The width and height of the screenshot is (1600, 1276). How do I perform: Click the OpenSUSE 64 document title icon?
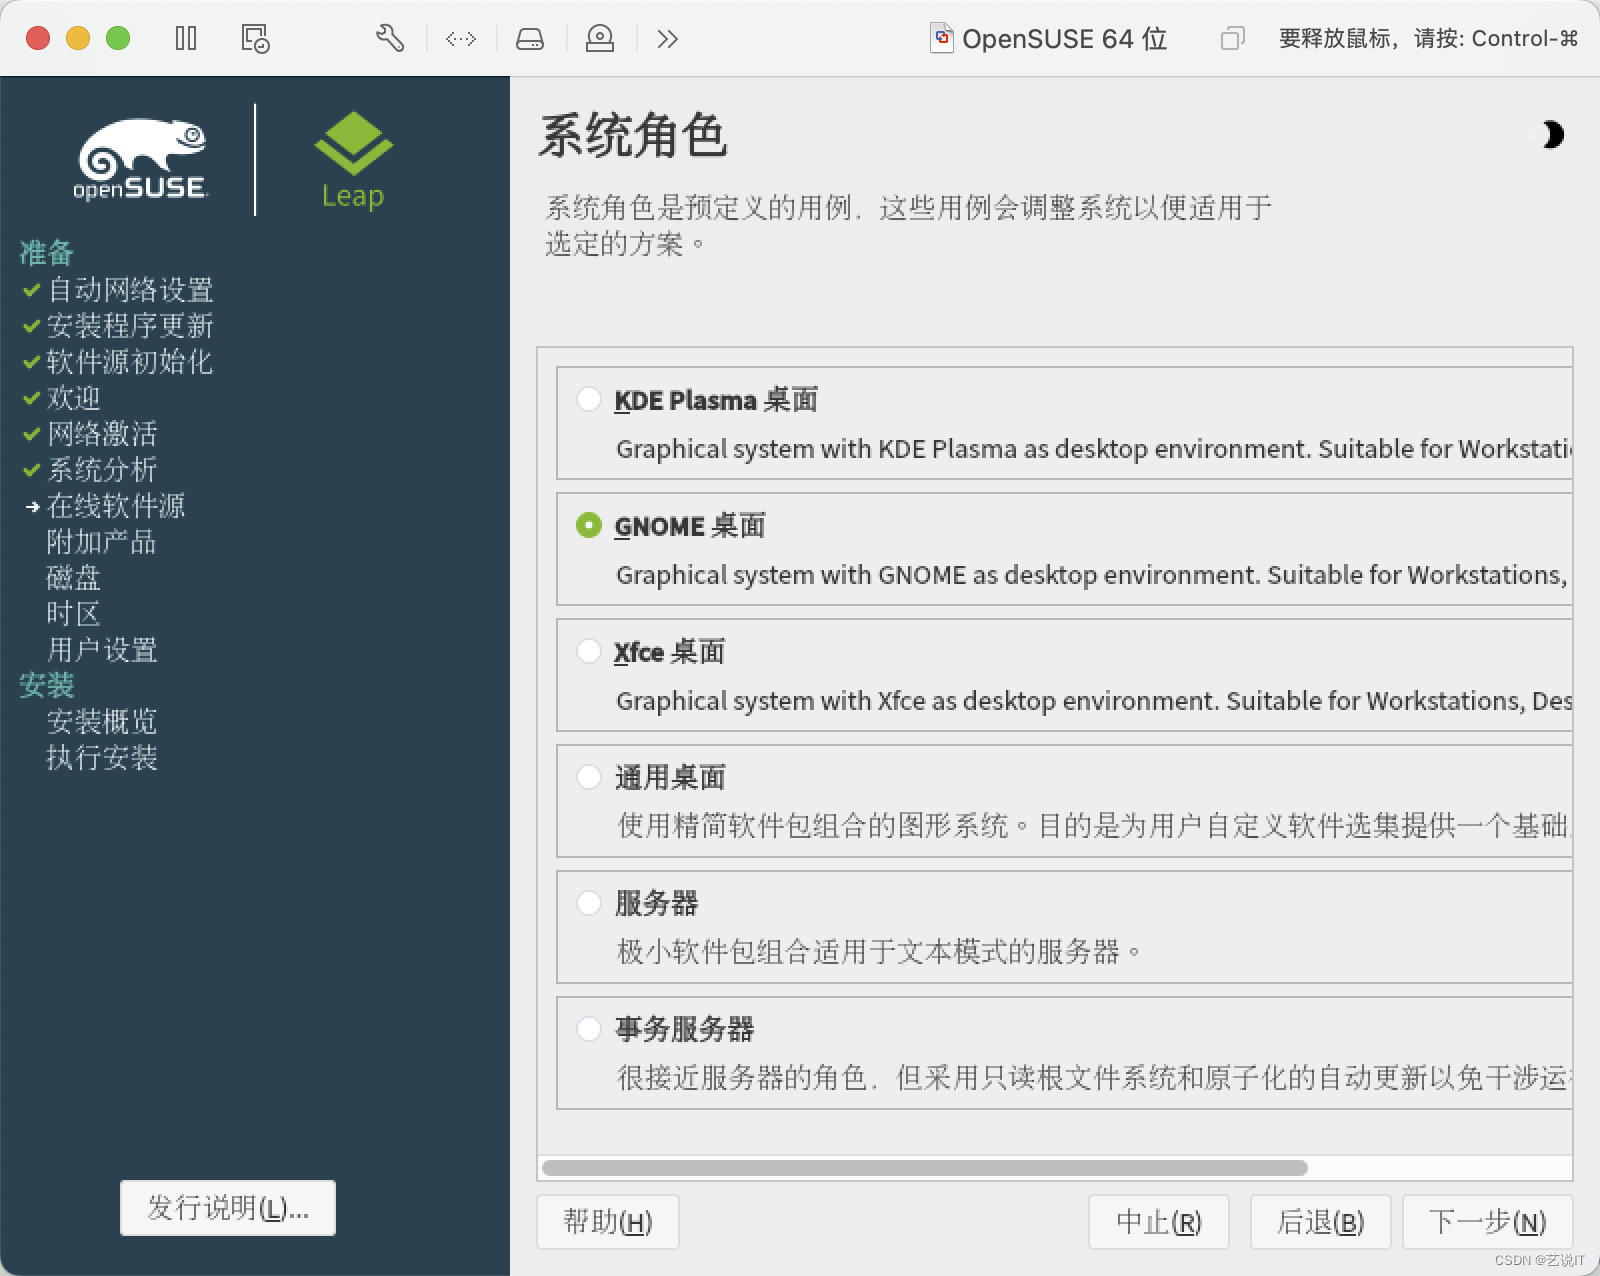(x=941, y=38)
